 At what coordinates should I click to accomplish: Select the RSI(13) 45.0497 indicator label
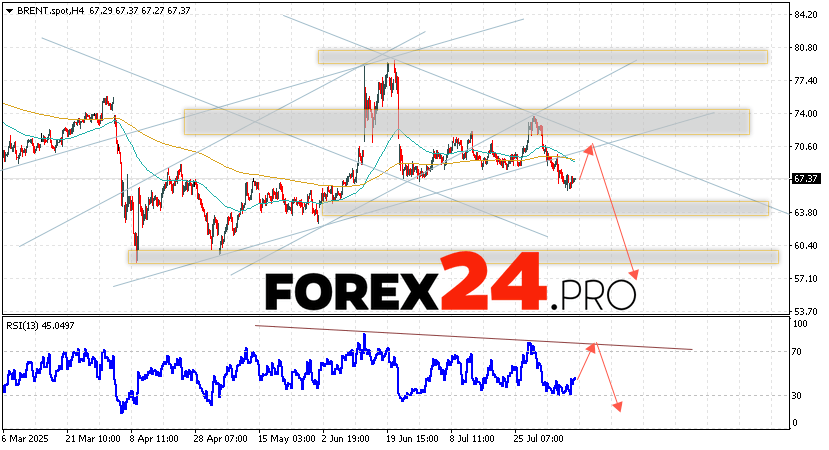click(x=41, y=323)
